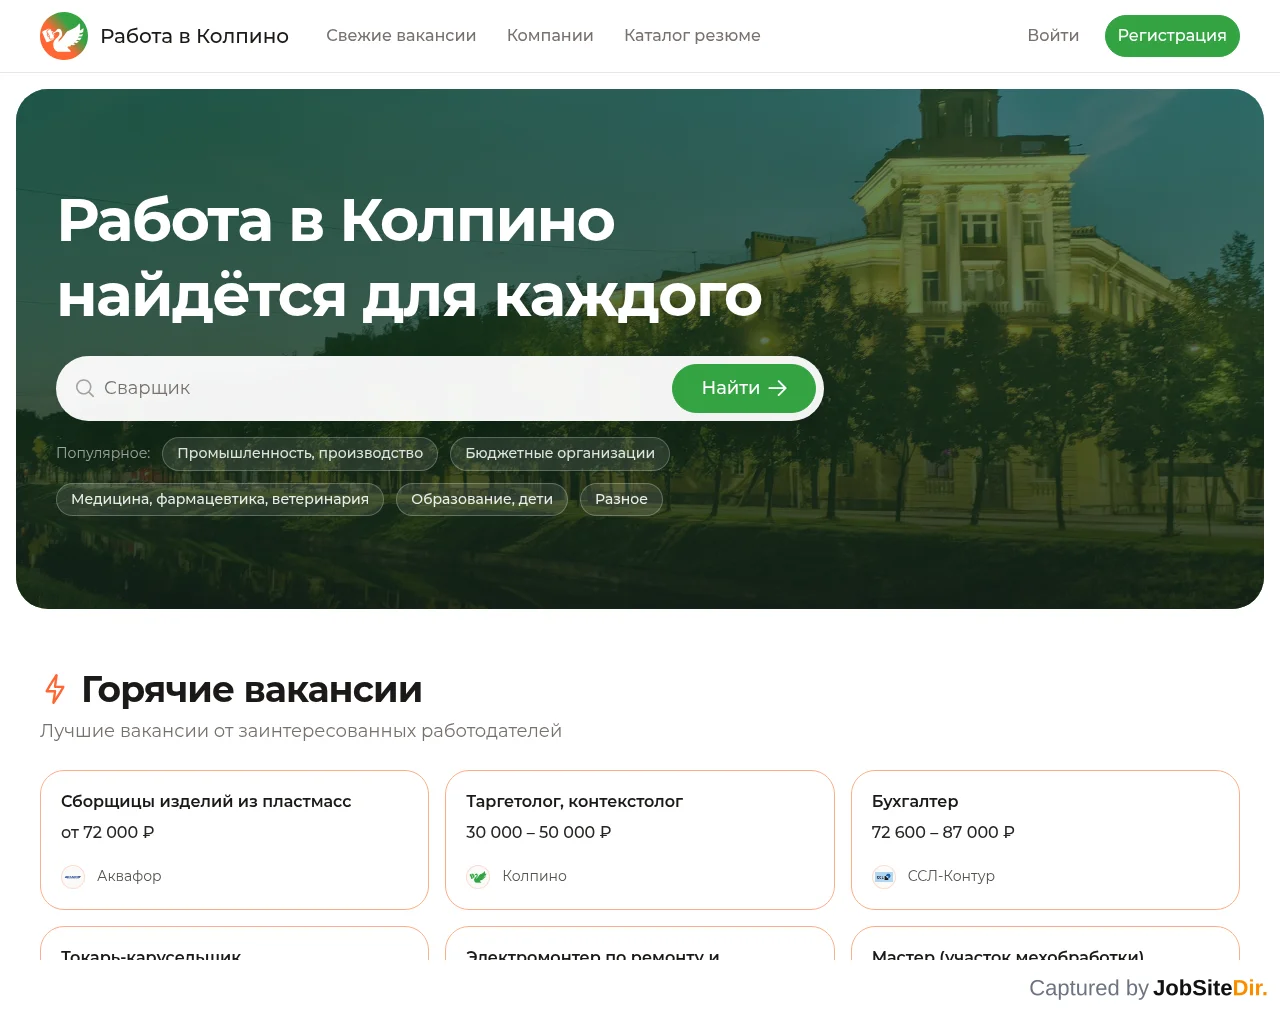
Task: Open the Компании menu item
Action: [x=550, y=36]
